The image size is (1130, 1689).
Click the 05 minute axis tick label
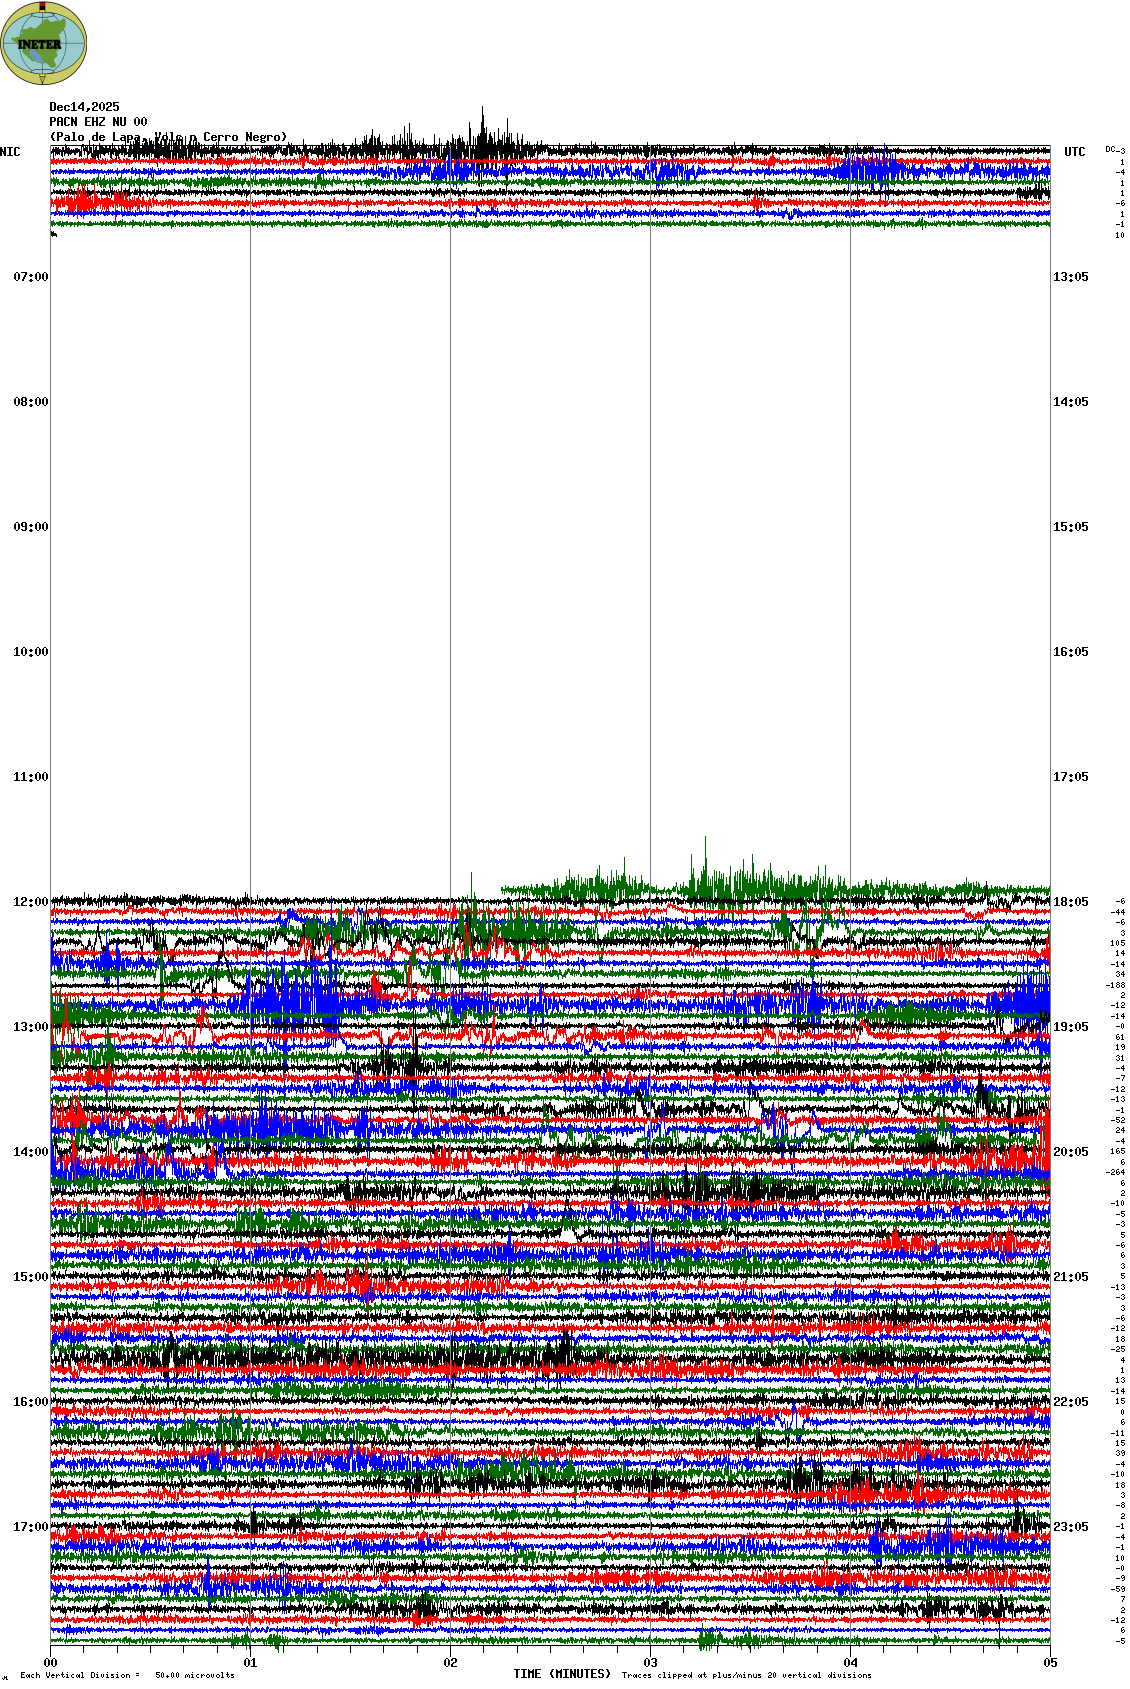pos(1050,1664)
